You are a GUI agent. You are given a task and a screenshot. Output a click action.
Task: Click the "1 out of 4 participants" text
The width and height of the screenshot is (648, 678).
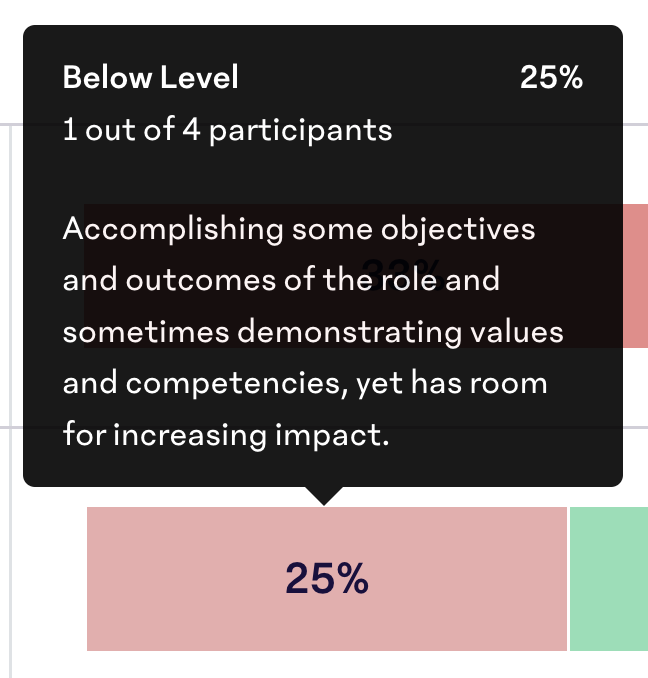click(x=227, y=129)
